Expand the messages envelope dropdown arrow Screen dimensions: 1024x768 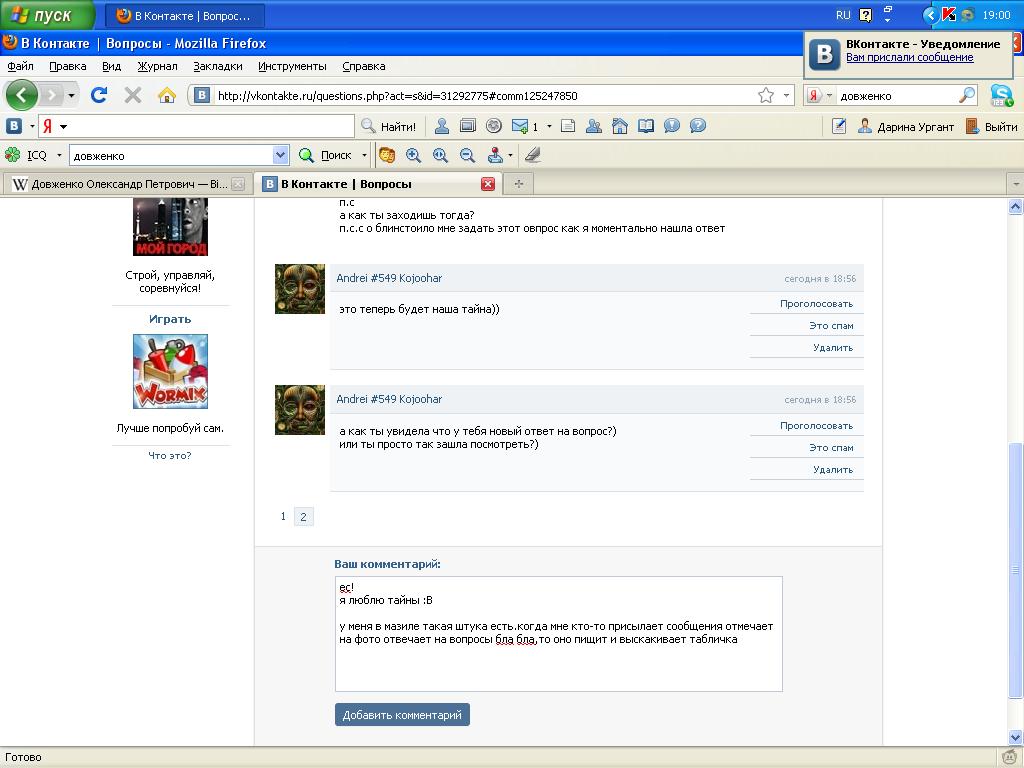click(549, 126)
